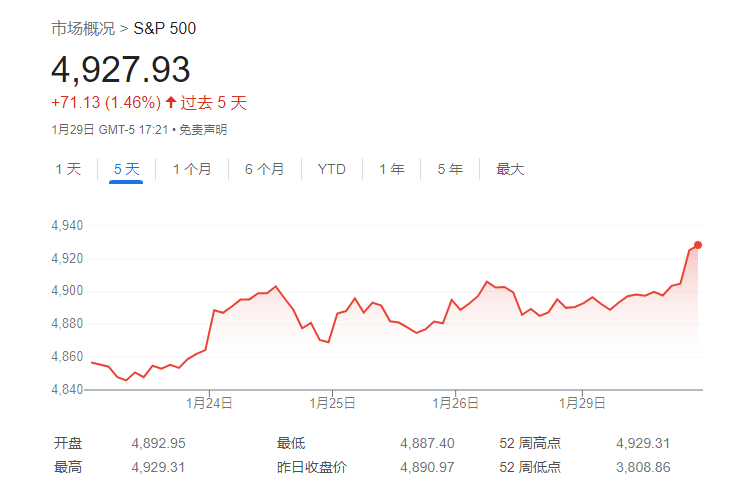741x482 pixels.
Task: Click the 52-week low value 3,808.86
Action: 643,467
